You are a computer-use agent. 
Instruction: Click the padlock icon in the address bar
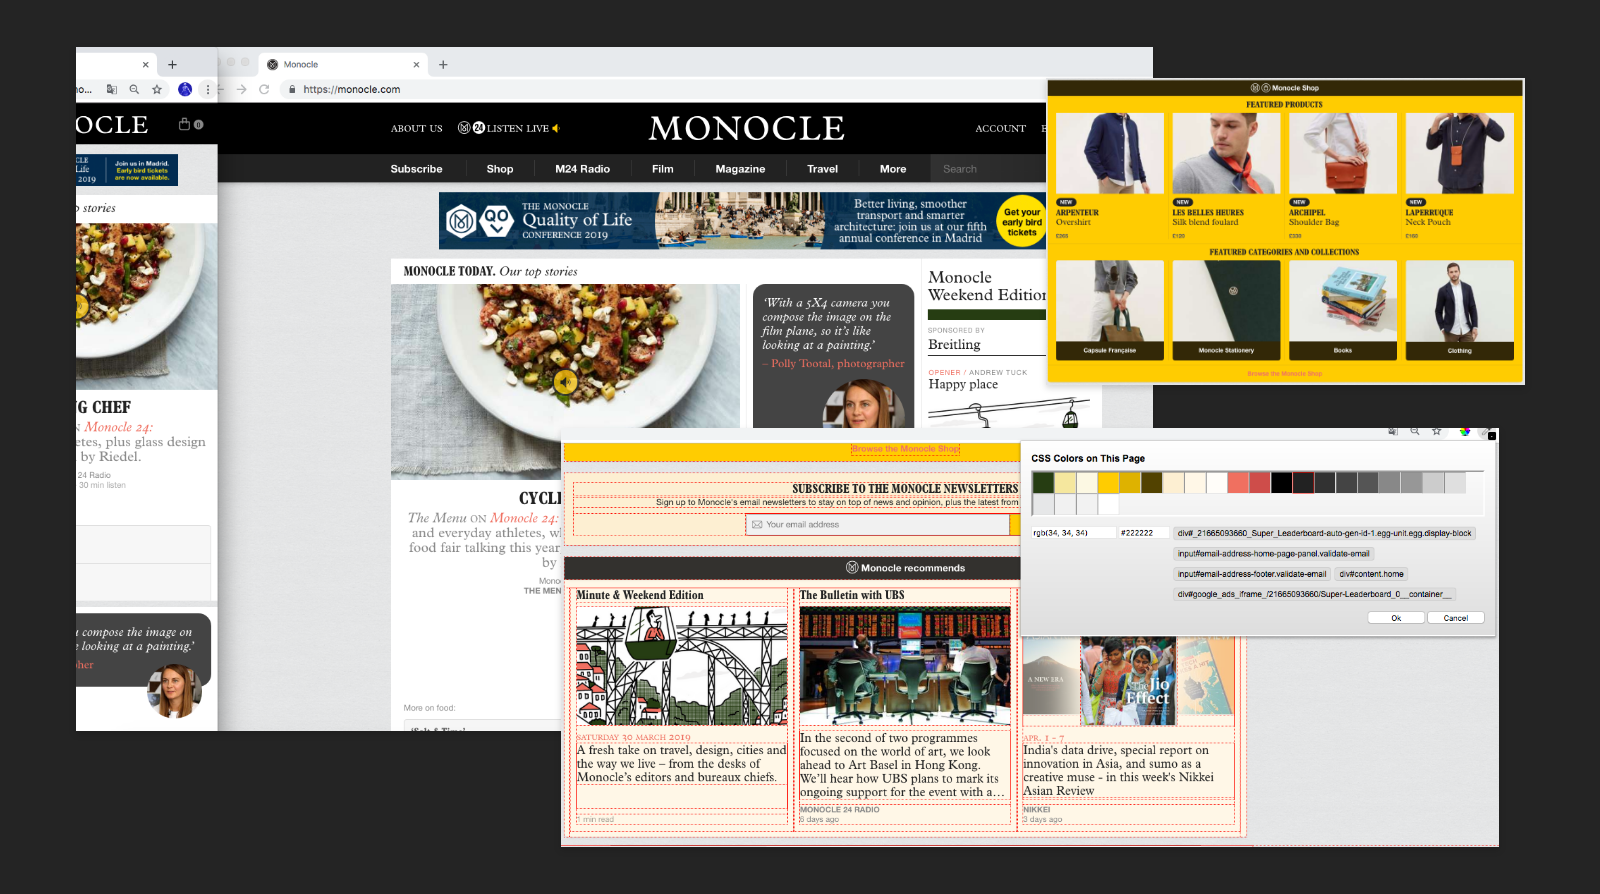(292, 89)
